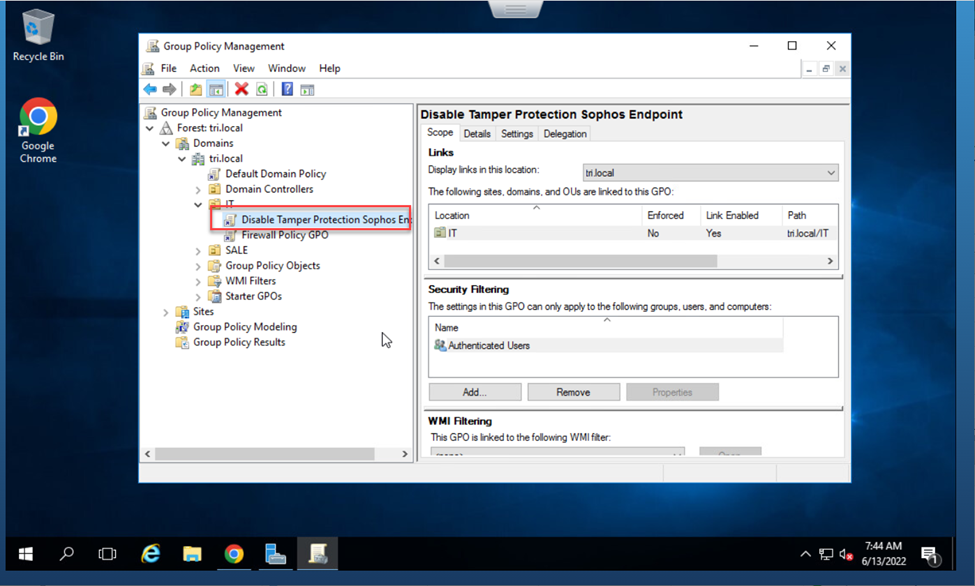Screen dimensions: 975x586
Task: Collapse the IT organizational unit
Action: pos(198,205)
